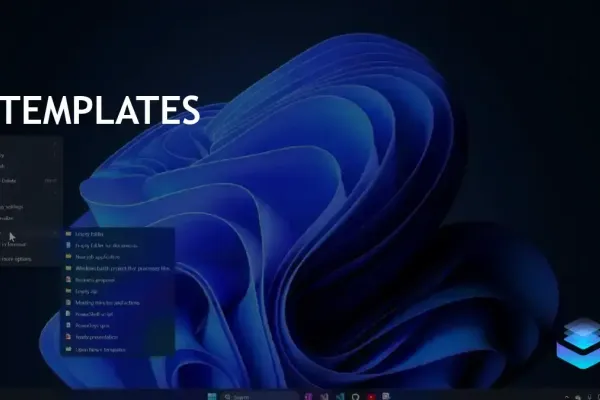Click Open in Terminal menu entry
This screenshot has width=600, height=400.
tap(30, 244)
